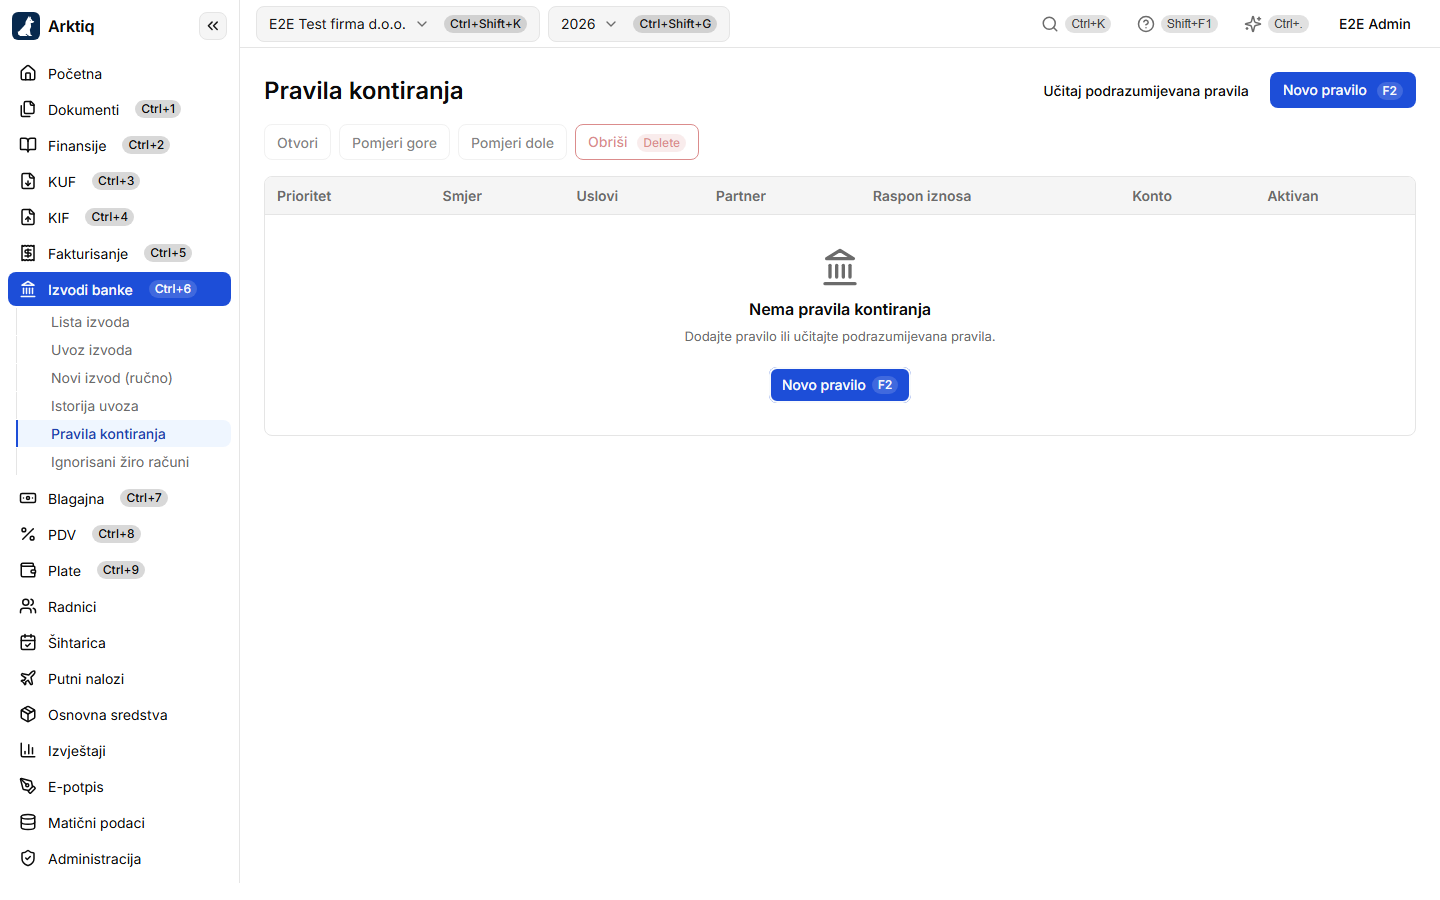Image resolution: width=1440 pixels, height=900 pixels.
Task: Click the Obriši delete button
Action: (x=637, y=142)
